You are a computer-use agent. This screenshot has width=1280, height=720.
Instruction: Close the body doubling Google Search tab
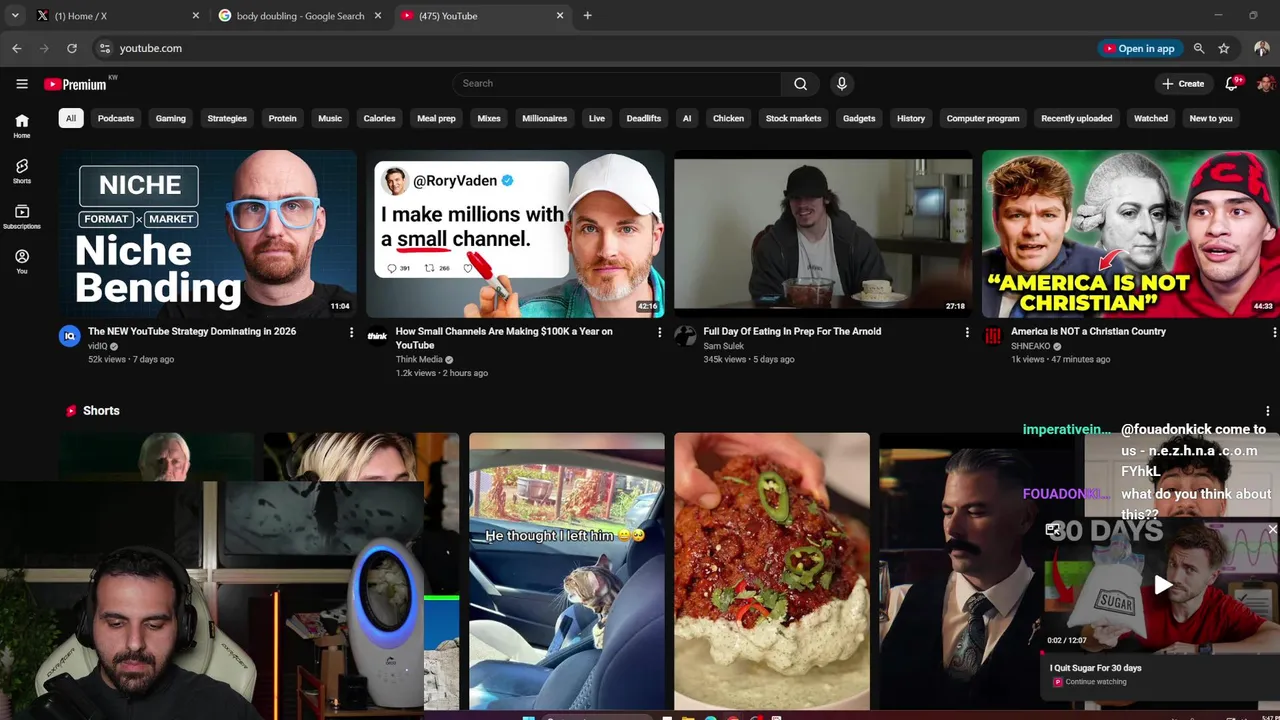(377, 16)
